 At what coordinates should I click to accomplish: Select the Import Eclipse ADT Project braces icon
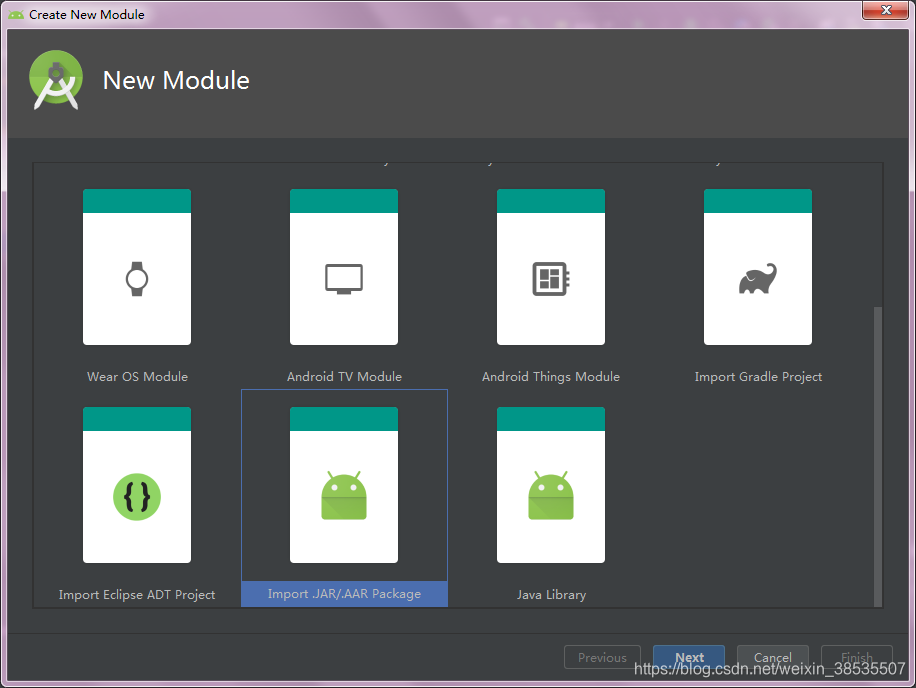tap(137, 497)
